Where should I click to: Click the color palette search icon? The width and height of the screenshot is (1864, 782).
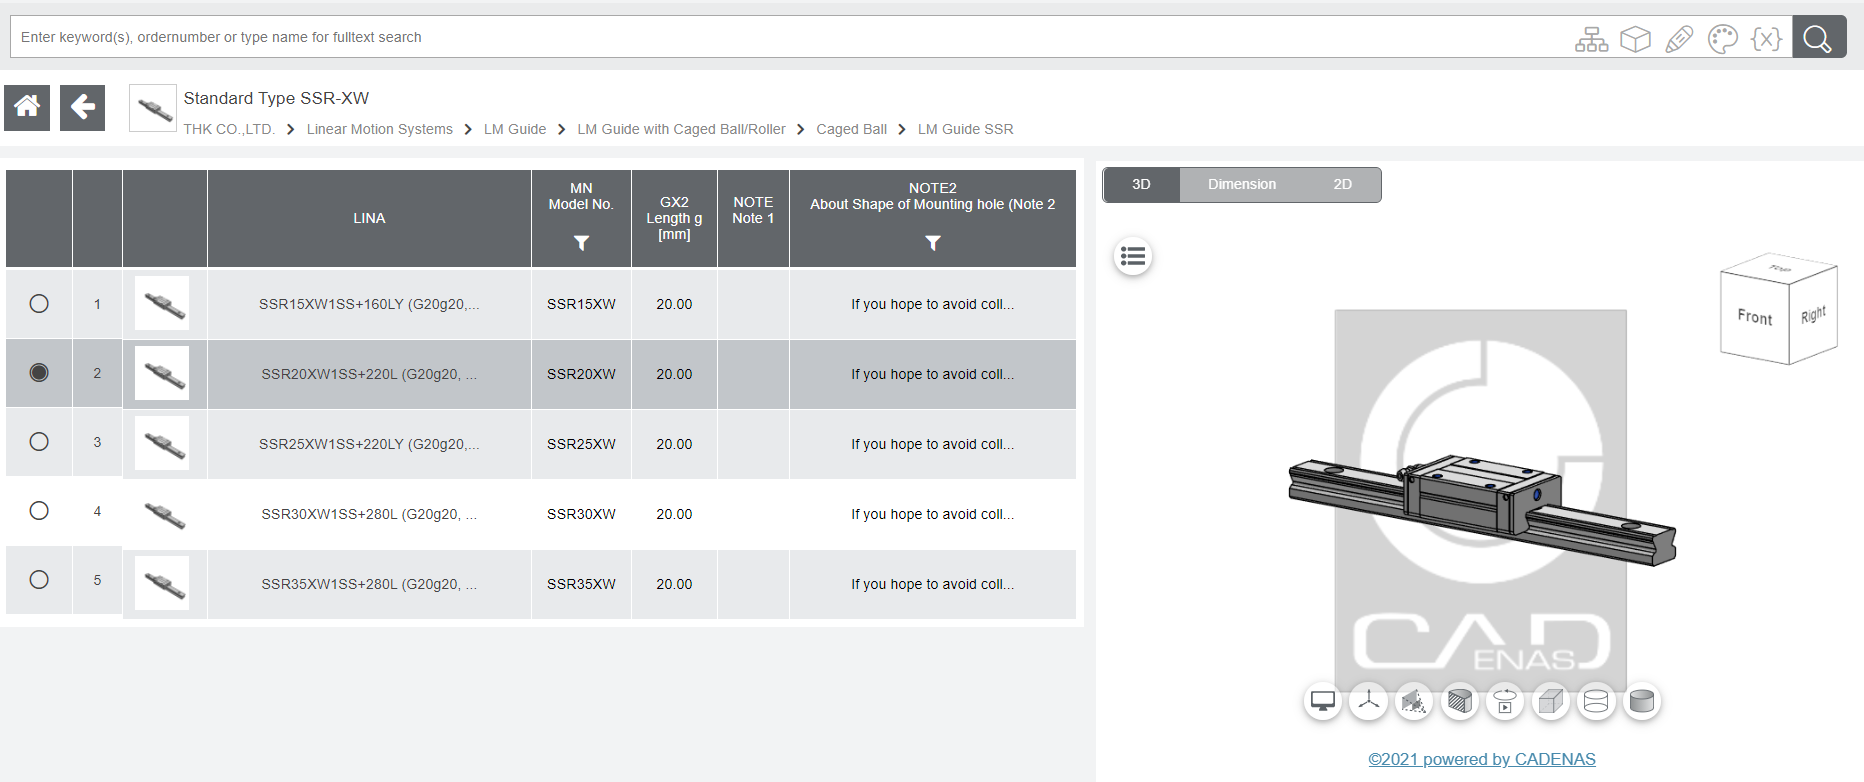coord(1723,39)
